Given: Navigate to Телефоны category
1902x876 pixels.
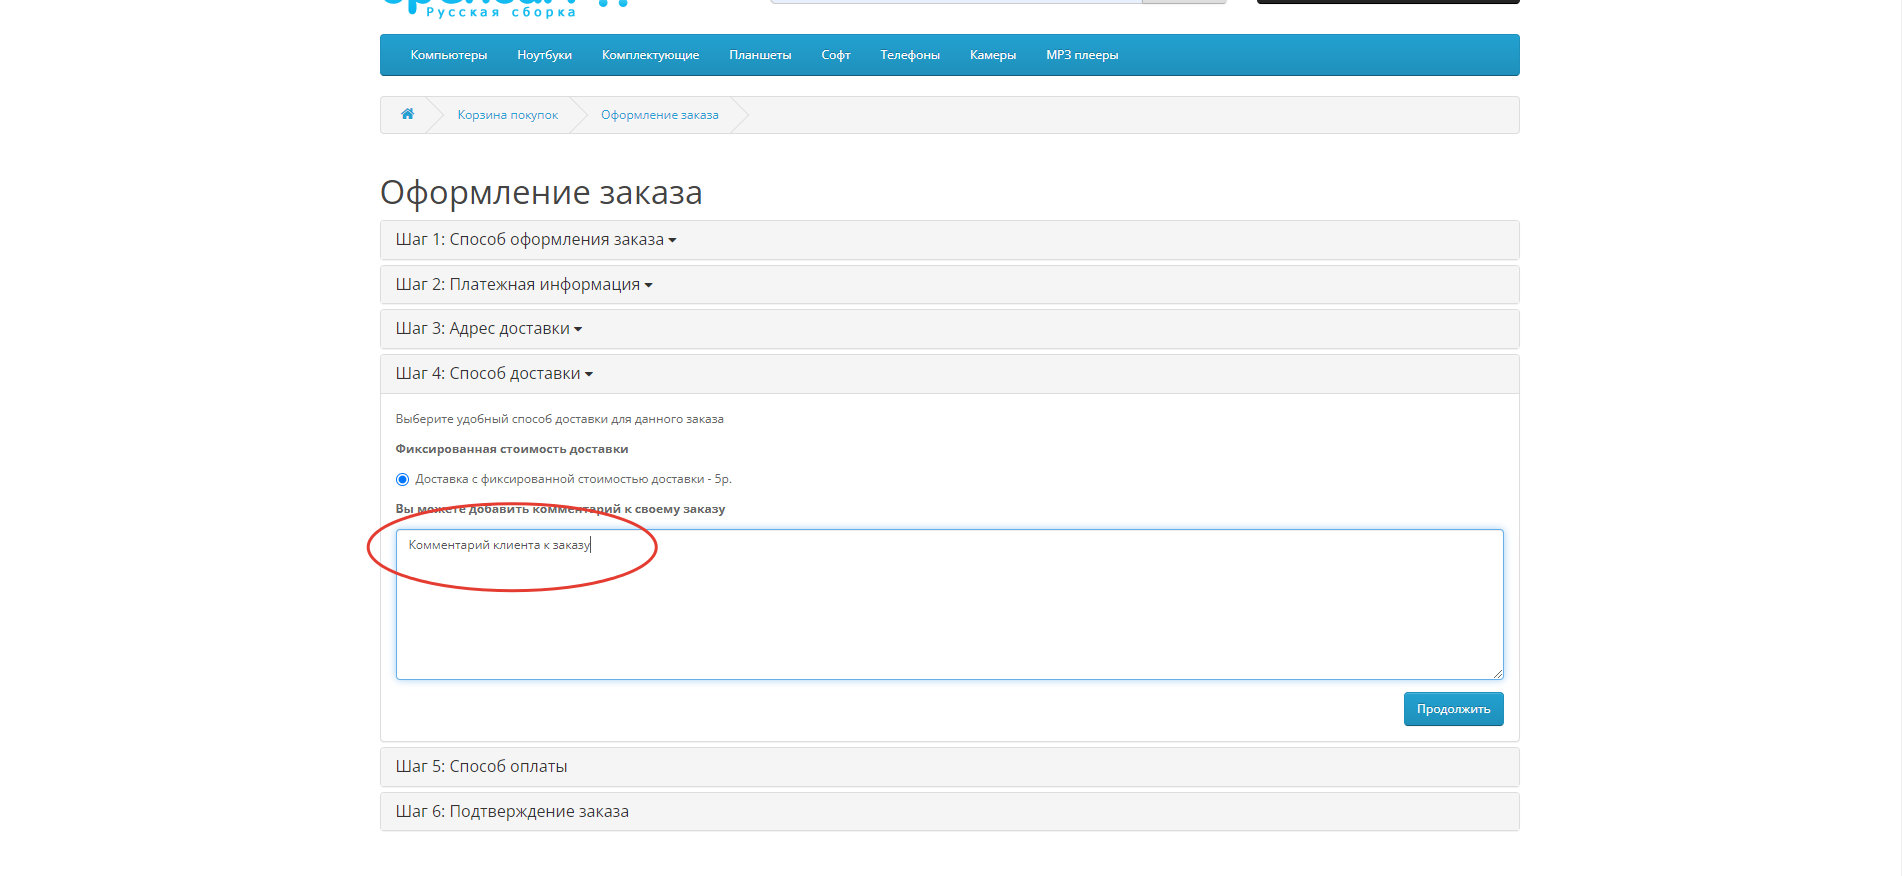Looking at the screenshot, I should 909,55.
